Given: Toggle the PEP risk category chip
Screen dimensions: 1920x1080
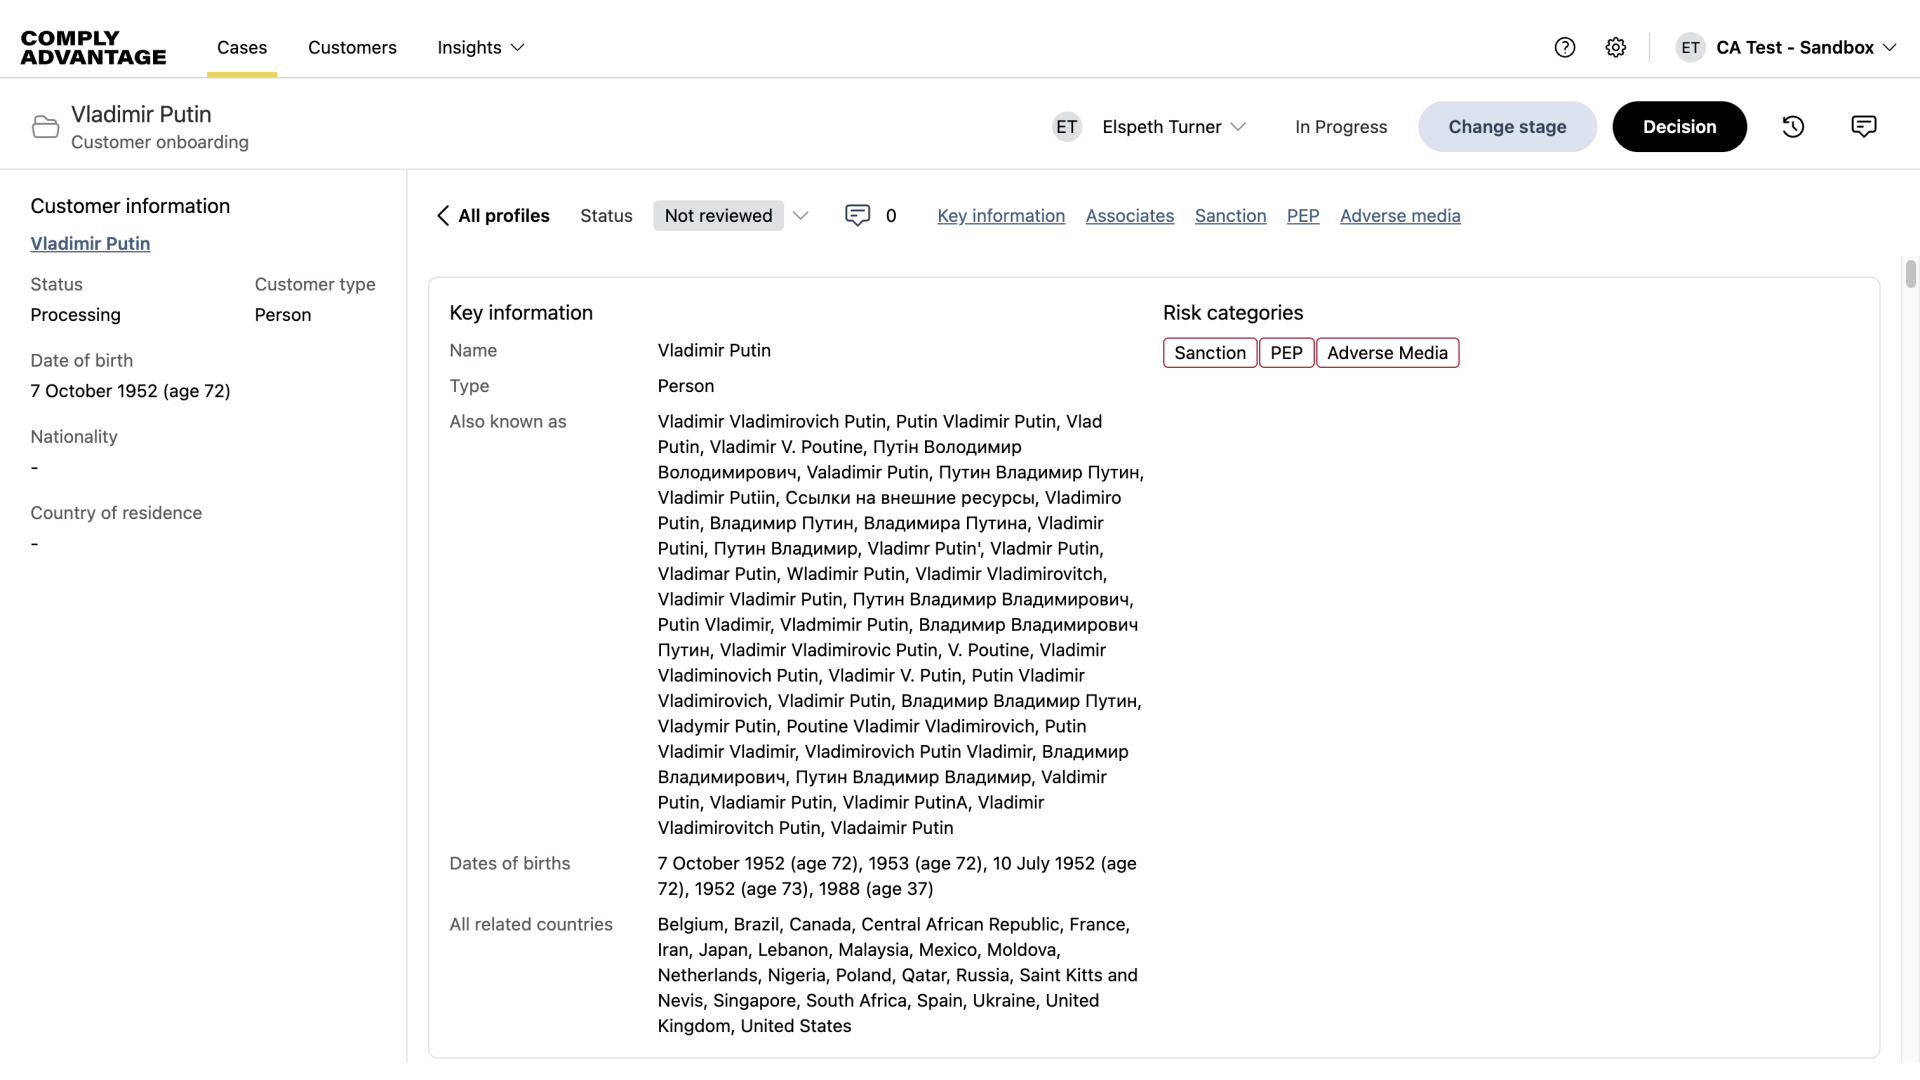Looking at the screenshot, I should point(1286,352).
